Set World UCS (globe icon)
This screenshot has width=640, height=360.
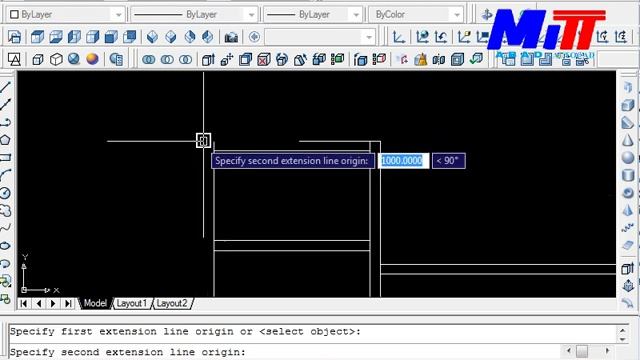click(422, 37)
